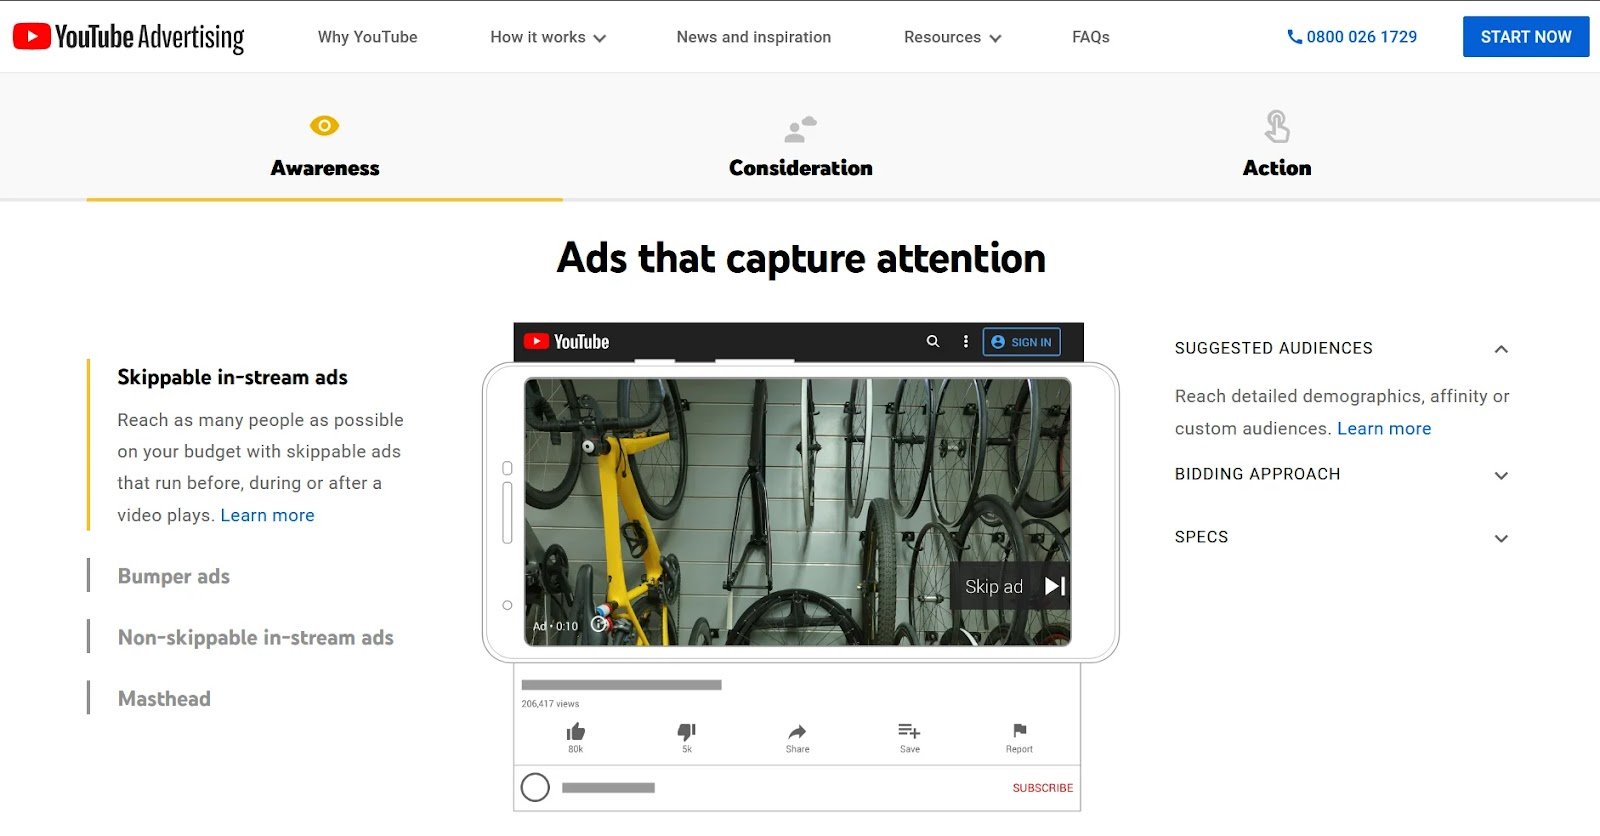Click the YouTube Advertising logo
This screenshot has width=1600, height=836.
tap(128, 37)
